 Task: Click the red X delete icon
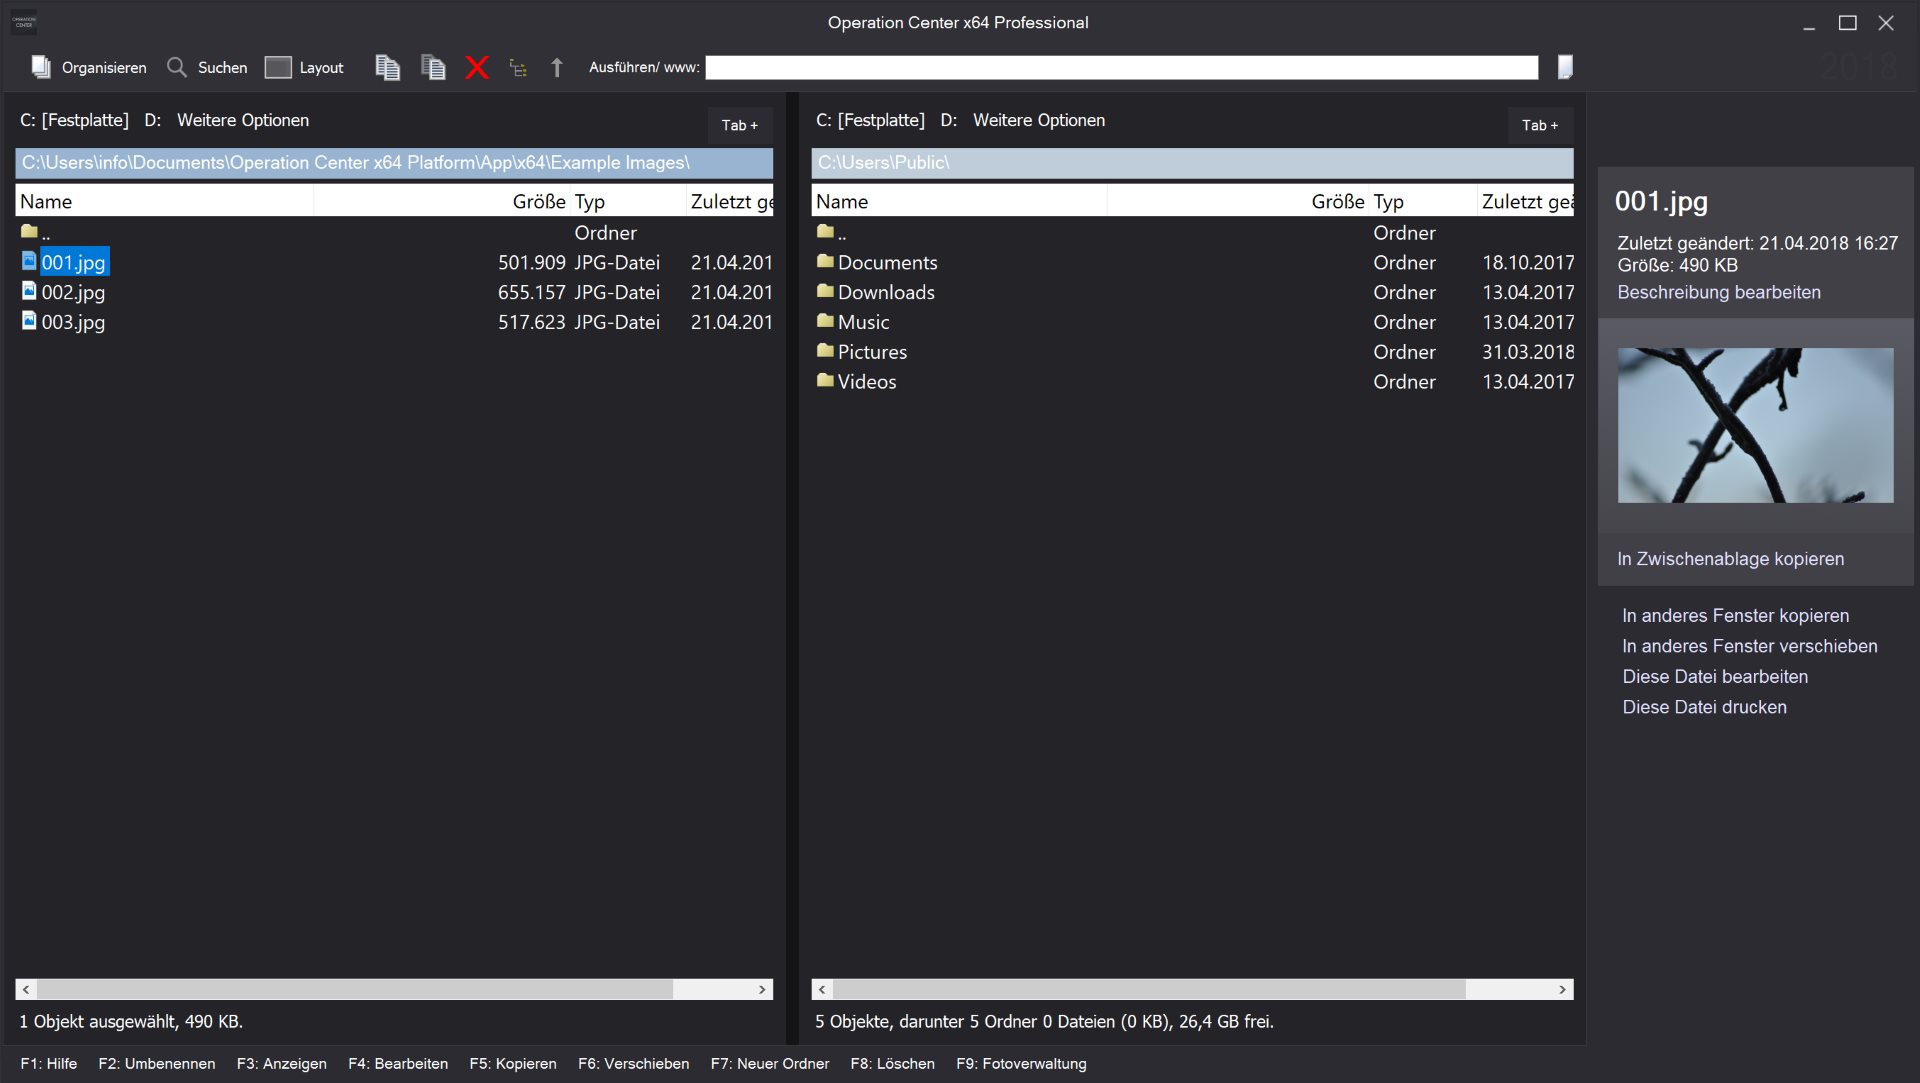point(477,67)
